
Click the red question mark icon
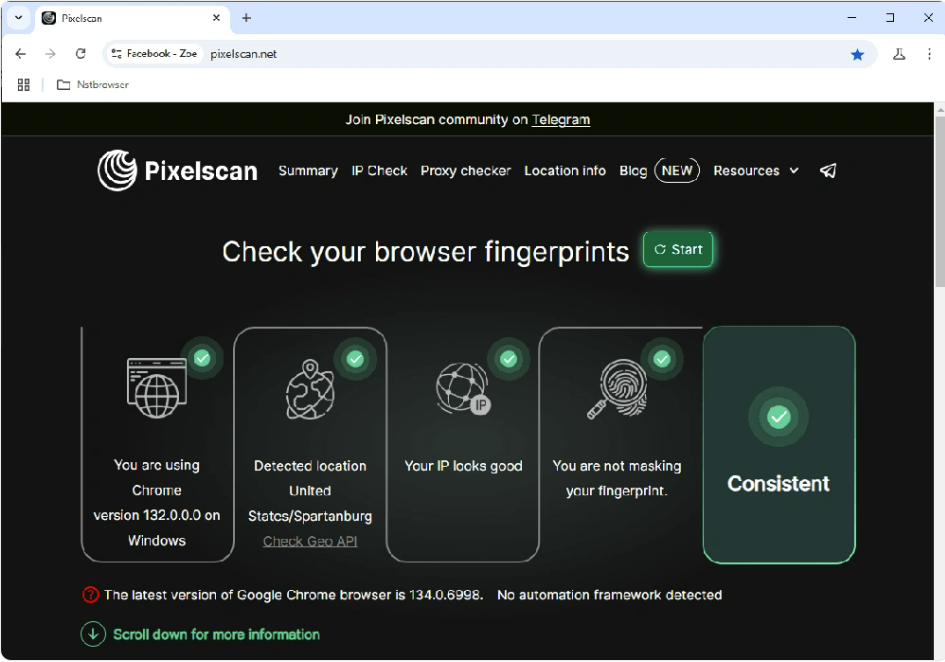click(x=90, y=595)
